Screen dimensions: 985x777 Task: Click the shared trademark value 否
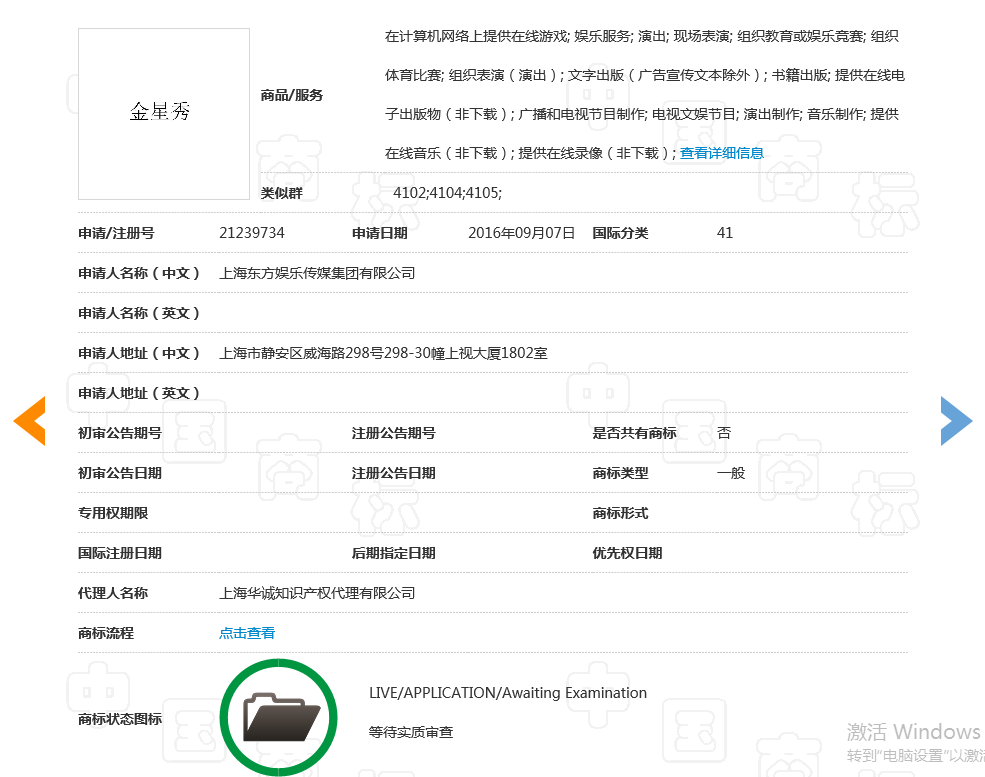tap(723, 433)
